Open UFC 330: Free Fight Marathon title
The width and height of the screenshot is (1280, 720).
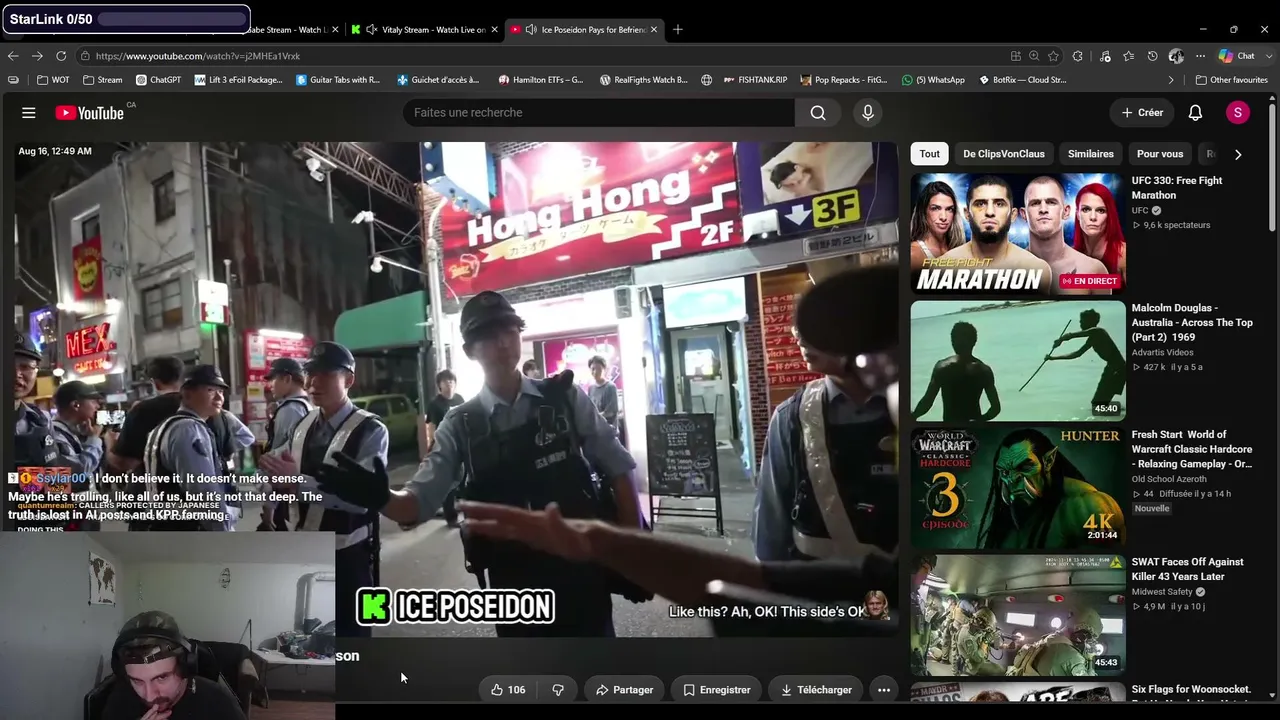1177,188
